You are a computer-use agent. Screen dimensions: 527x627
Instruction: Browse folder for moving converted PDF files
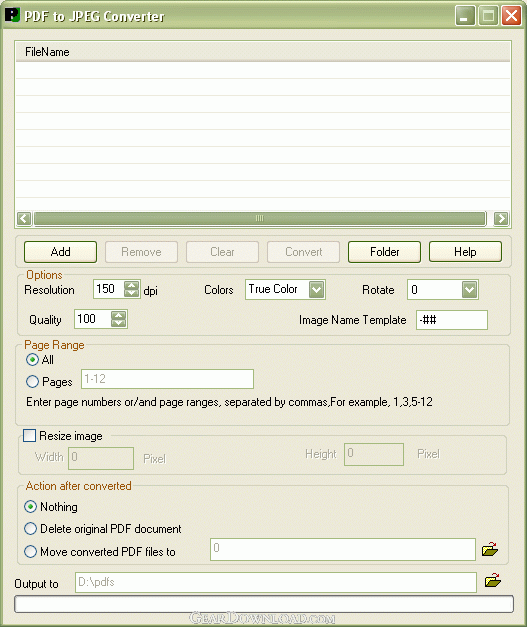coord(490,549)
